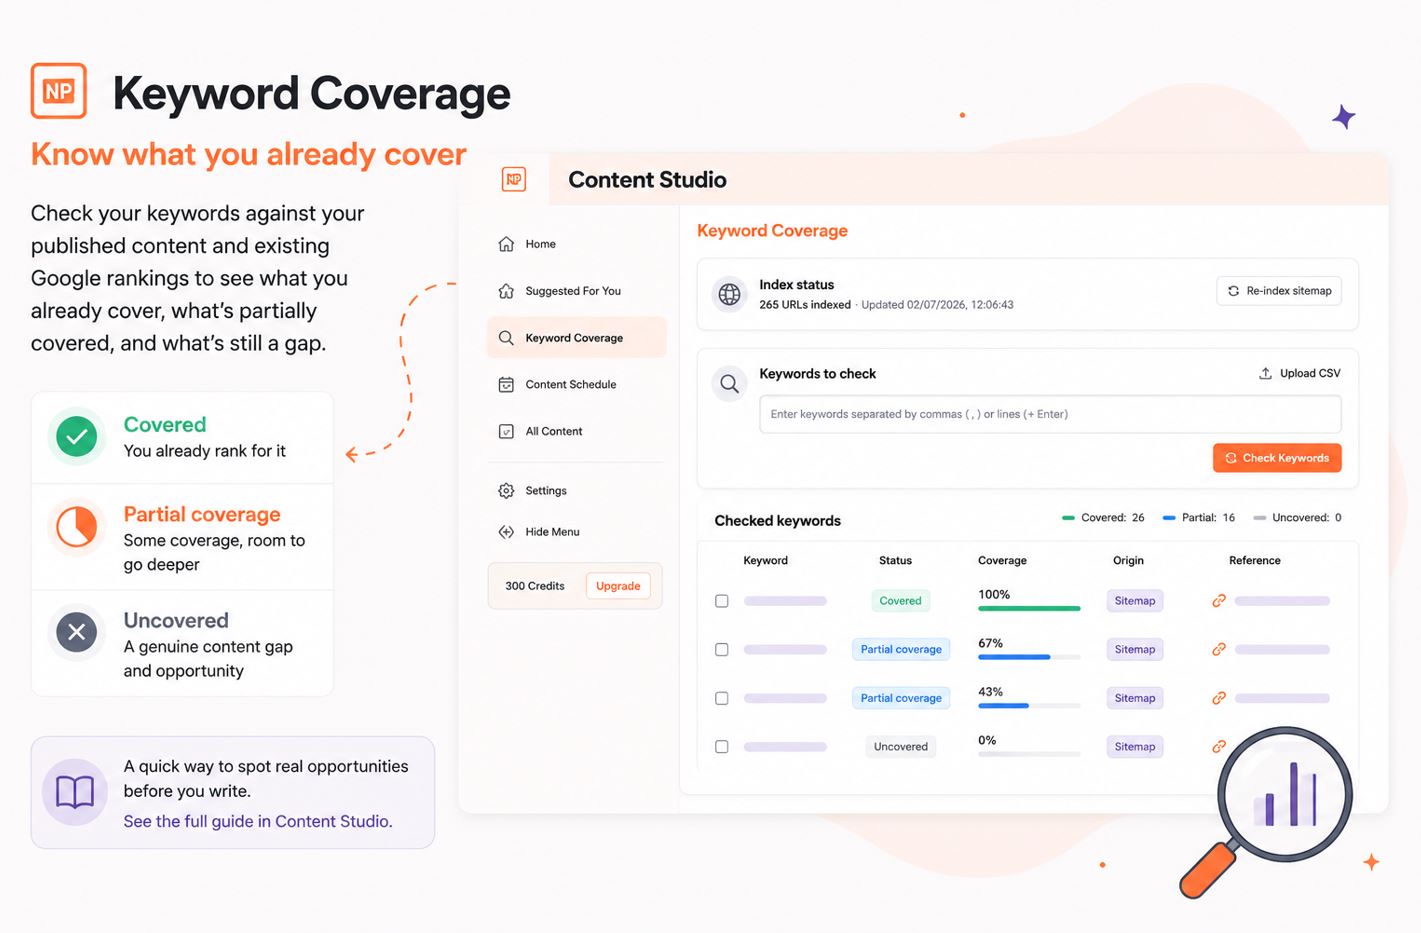The height and width of the screenshot is (933, 1421).
Task: Click Sitemap tag in the 0% row
Action: tap(1135, 746)
